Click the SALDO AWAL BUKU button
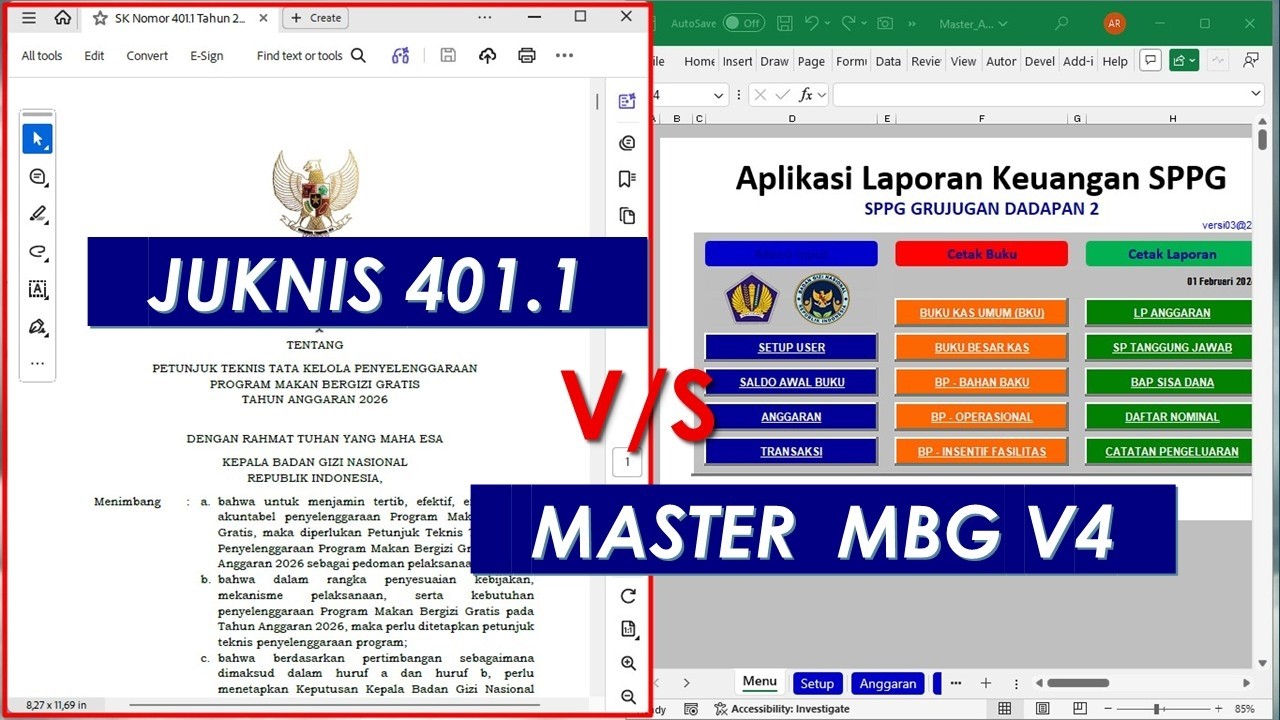Viewport: 1280px width, 720px height. click(x=791, y=382)
